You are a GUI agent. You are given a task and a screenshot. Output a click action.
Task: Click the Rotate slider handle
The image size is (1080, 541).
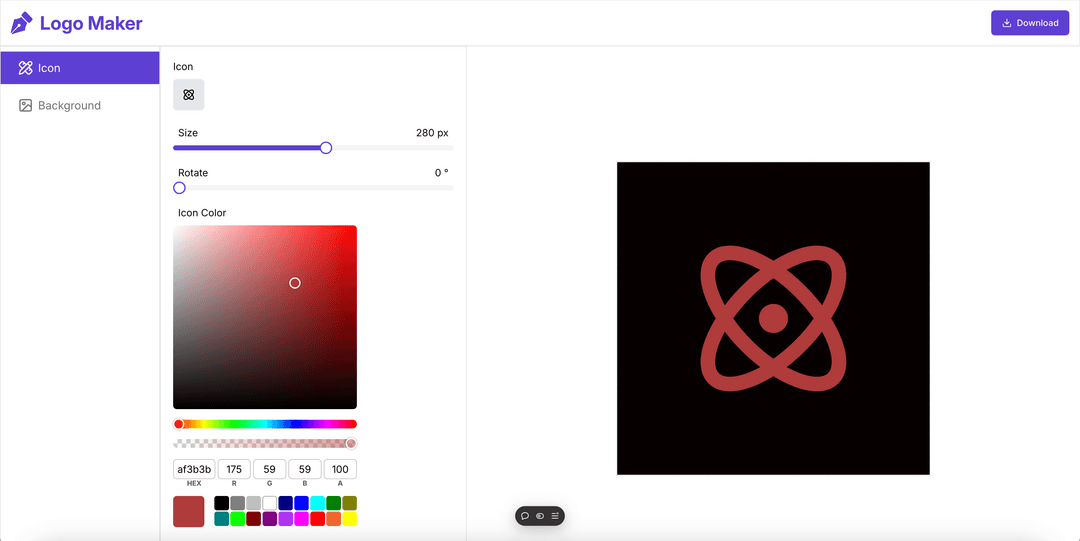click(179, 187)
